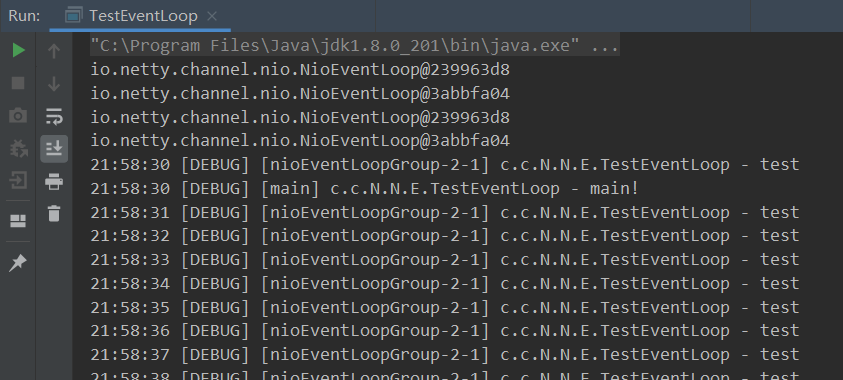Print the console output
This screenshot has height=380, width=843.
pos(54,181)
